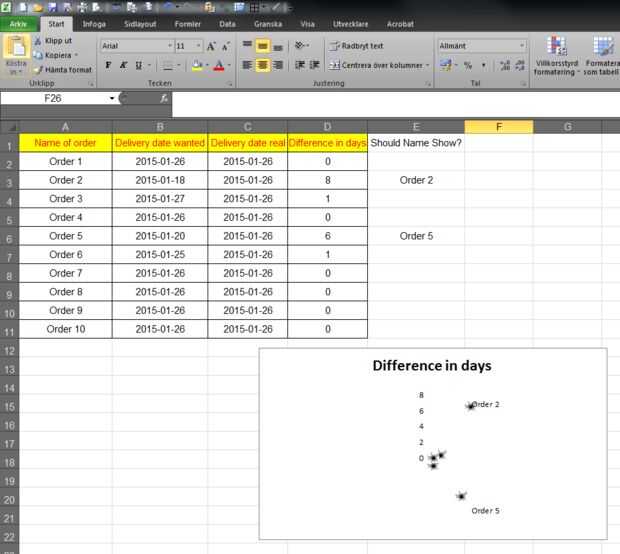
Task: Apply accounting number format
Action: (x=446, y=65)
